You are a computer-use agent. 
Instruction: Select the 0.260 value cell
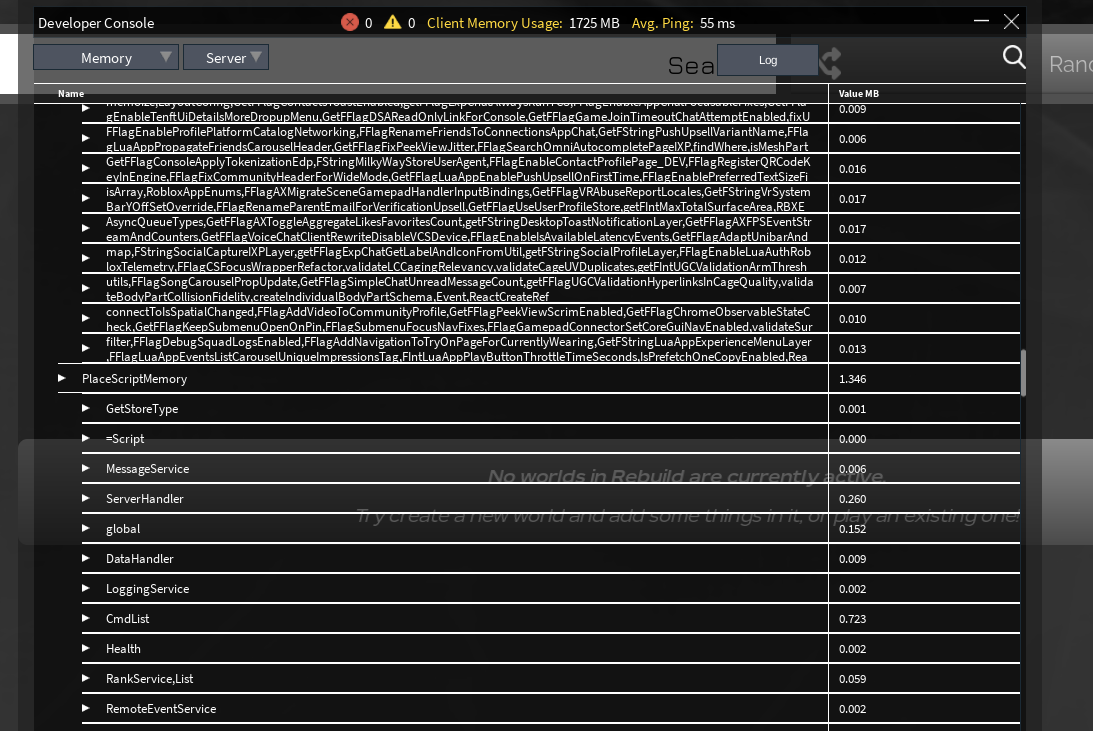(853, 499)
